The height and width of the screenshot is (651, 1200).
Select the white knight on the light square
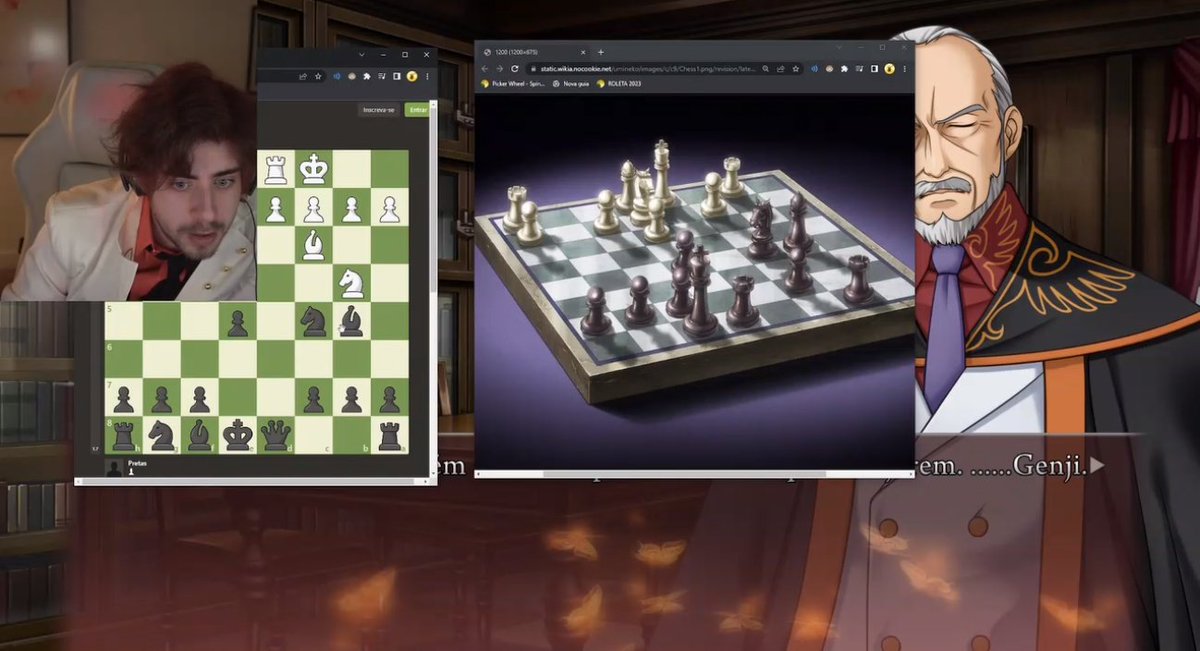[352, 283]
